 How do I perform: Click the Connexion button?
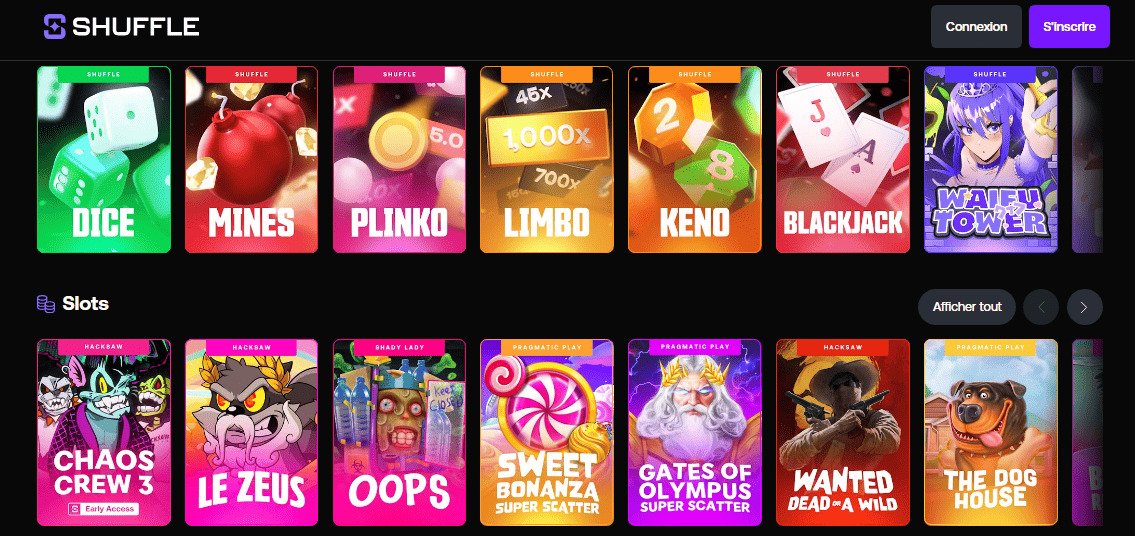[976, 27]
